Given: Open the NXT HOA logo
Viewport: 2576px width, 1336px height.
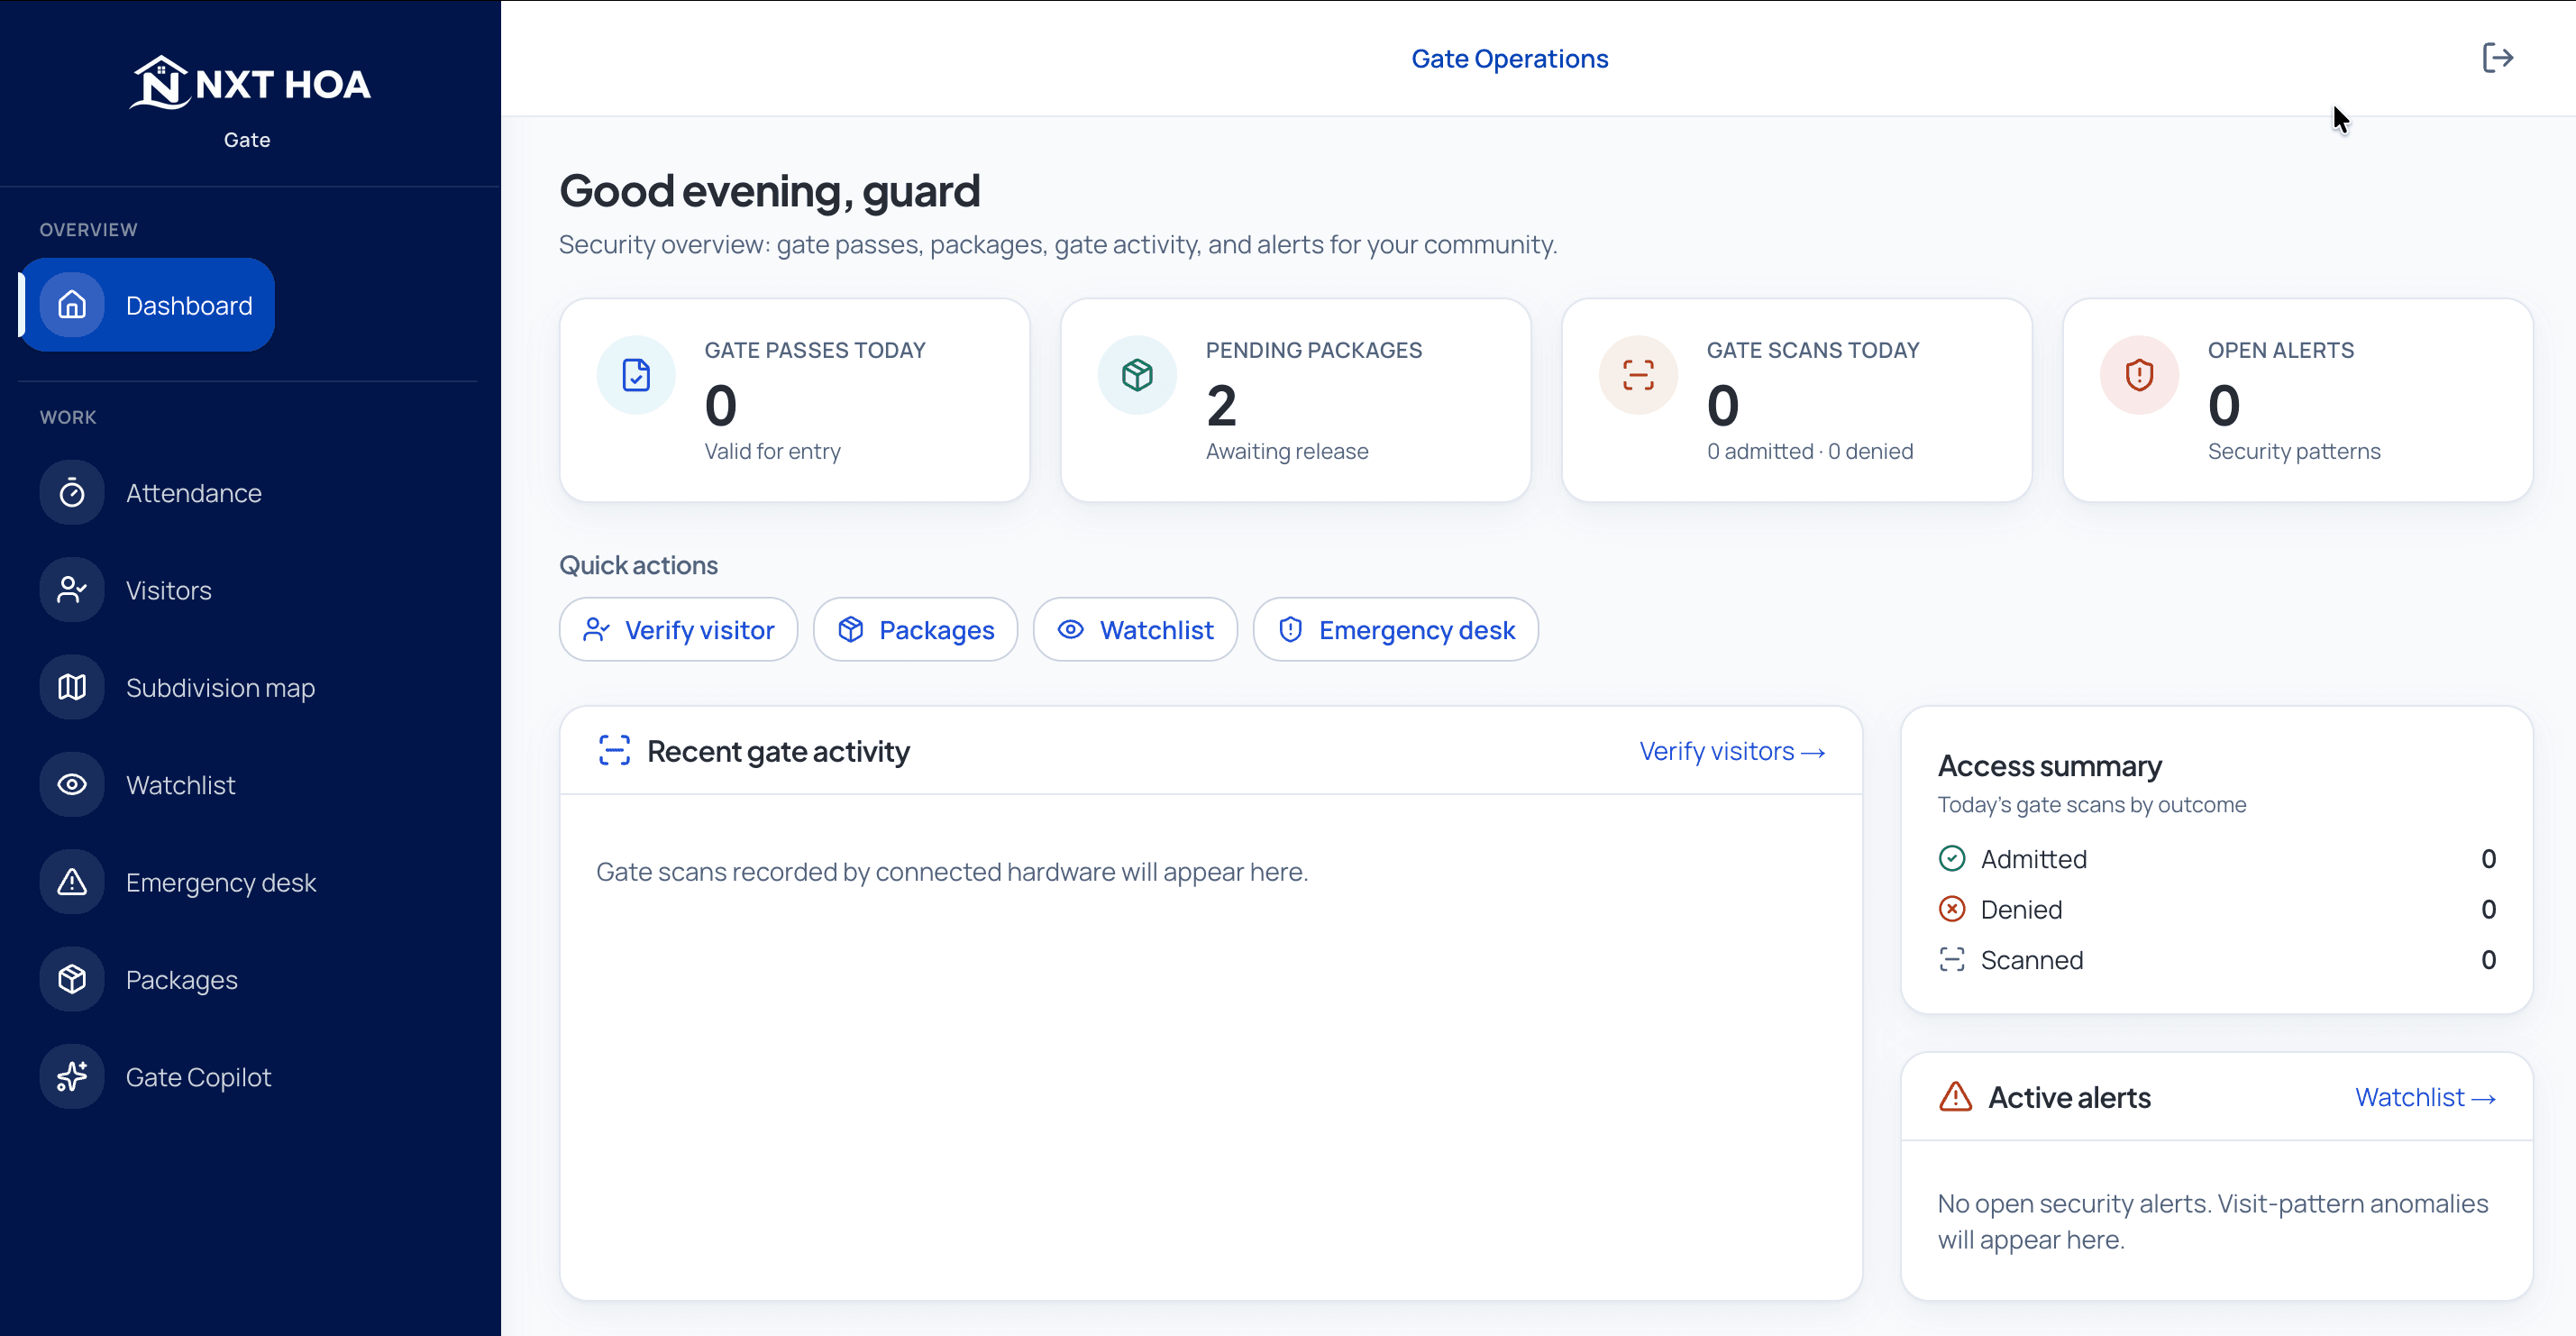Looking at the screenshot, I should pos(250,83).
